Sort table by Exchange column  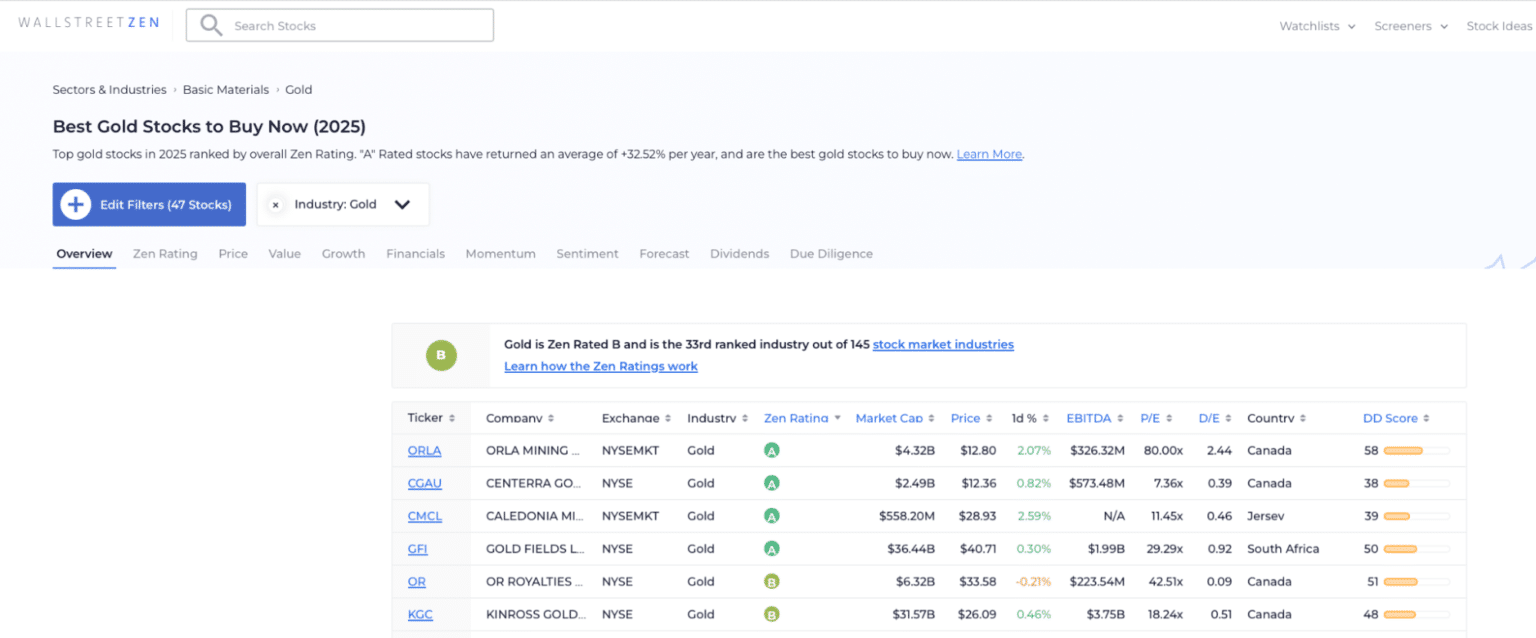tap(636, 418)
